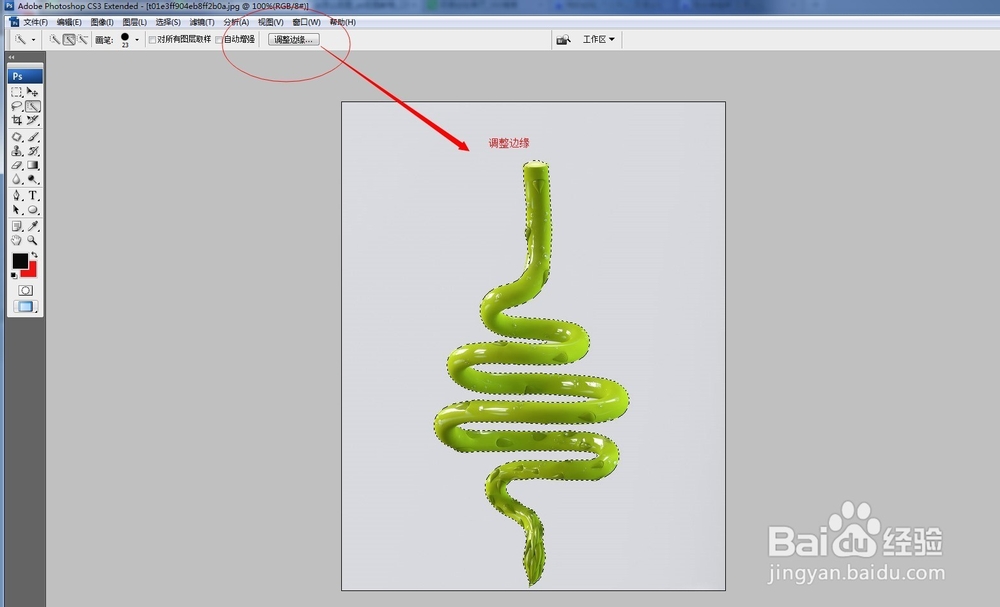Open the 工作区 workspace dropdown
The height and width of the screenshot is (607, 1000).
pos(599,40)
